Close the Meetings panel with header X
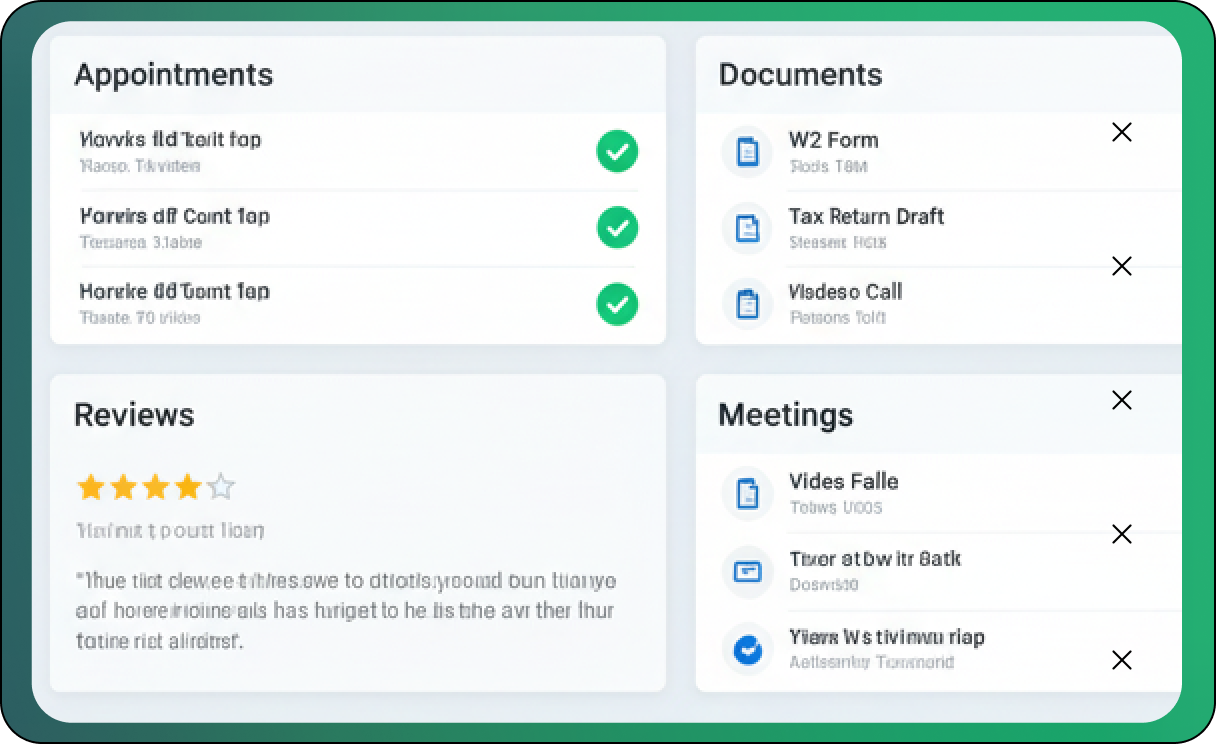 [x=1122, y=400]
